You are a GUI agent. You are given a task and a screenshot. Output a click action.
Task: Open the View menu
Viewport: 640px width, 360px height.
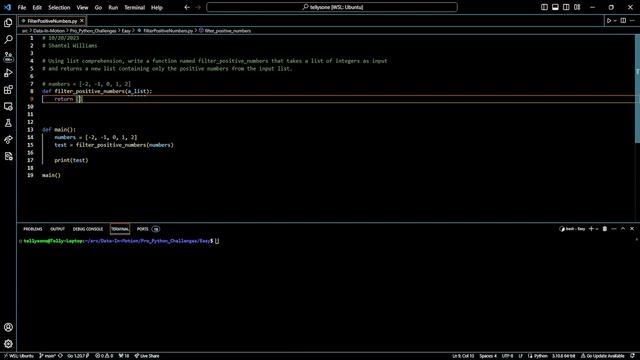point(82,7)
